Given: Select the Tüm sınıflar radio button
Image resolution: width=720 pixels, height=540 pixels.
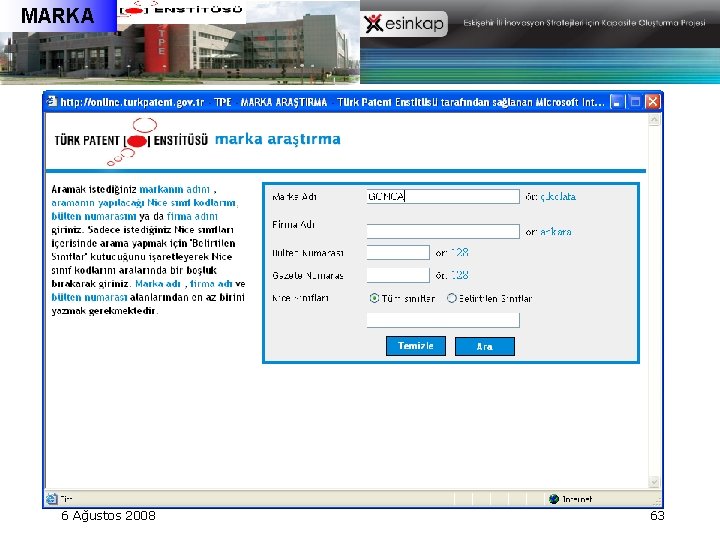Looking at the screenshot, I should (374, 298).
